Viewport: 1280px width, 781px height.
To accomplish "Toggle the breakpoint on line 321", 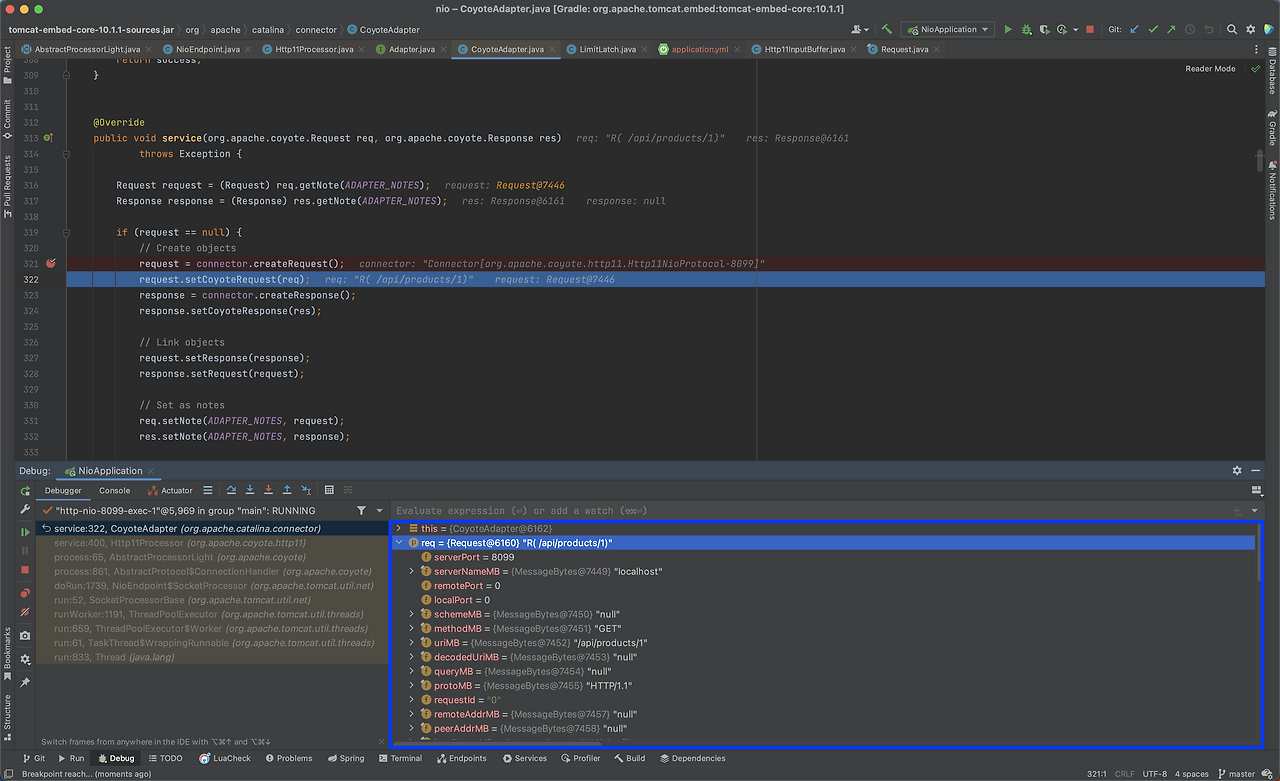I will pyautogui.click(x=50, y=264).
